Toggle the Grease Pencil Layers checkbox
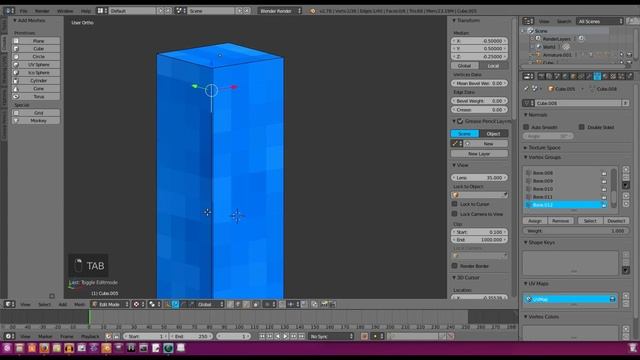The width and height of the screenshot is (640, 360). pyautogui.click(x=460, y=121)
